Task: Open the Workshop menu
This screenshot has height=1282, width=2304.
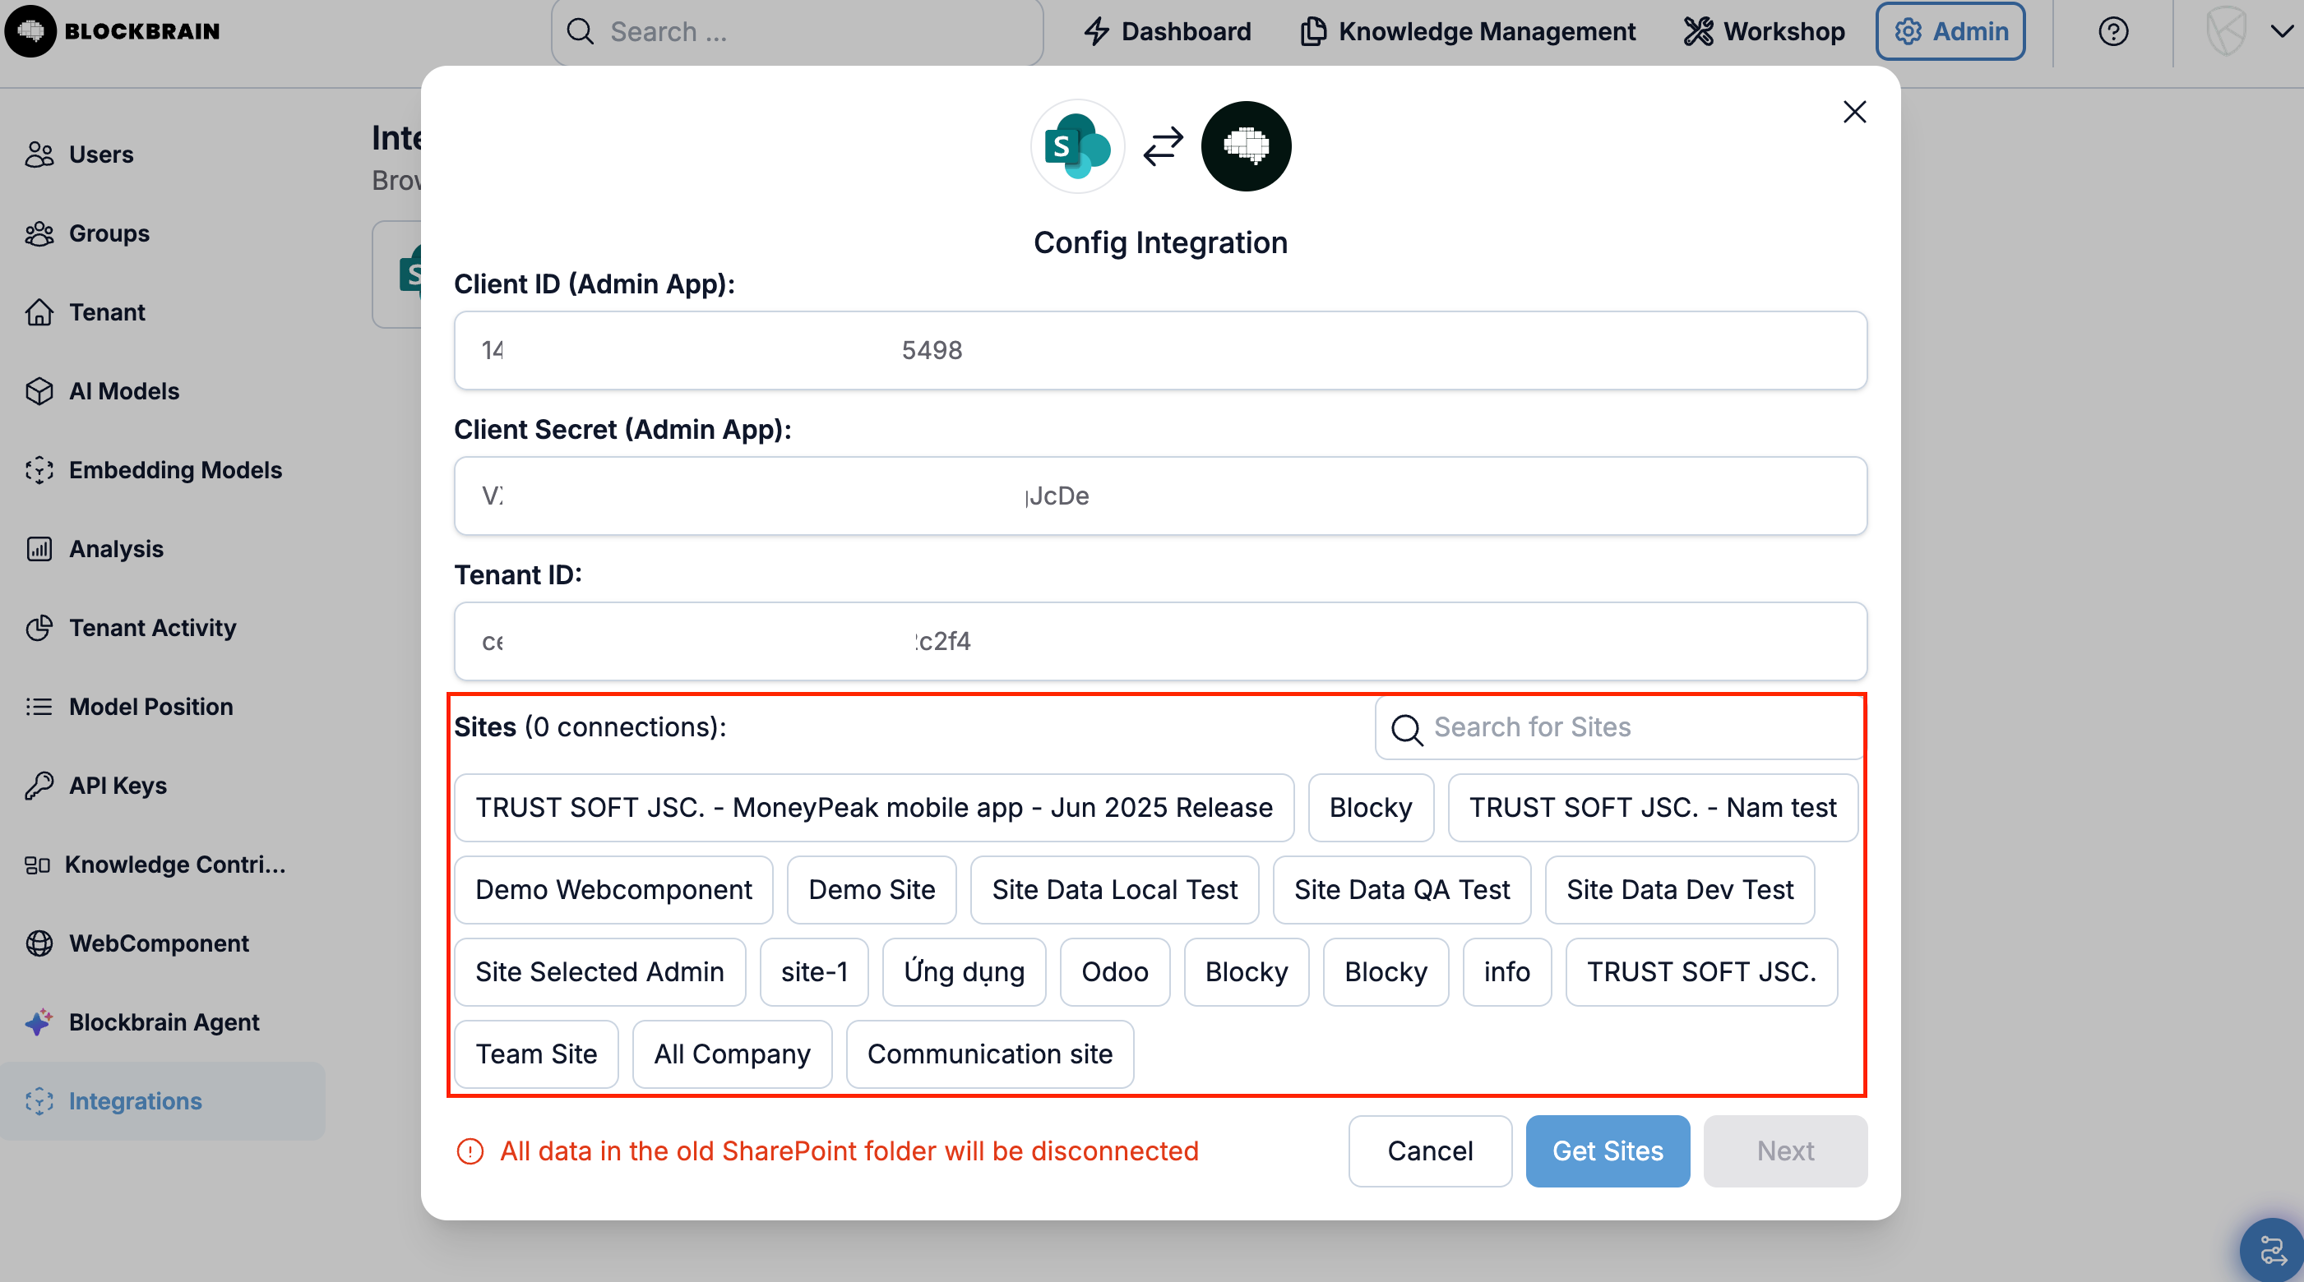Action: click(x=1764, y=32)
